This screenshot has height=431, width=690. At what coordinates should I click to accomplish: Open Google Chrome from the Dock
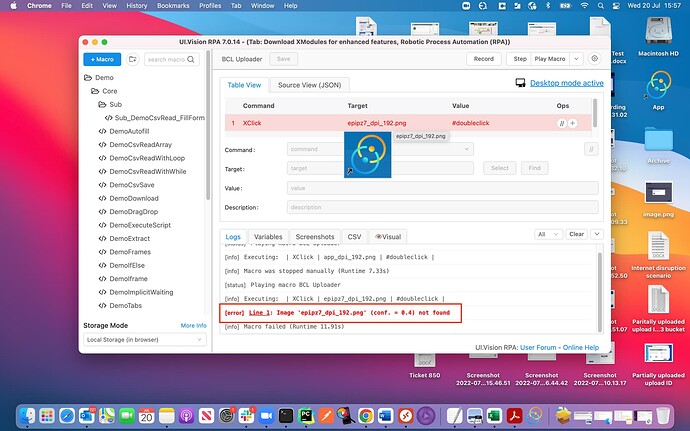[x=365, y=416]
